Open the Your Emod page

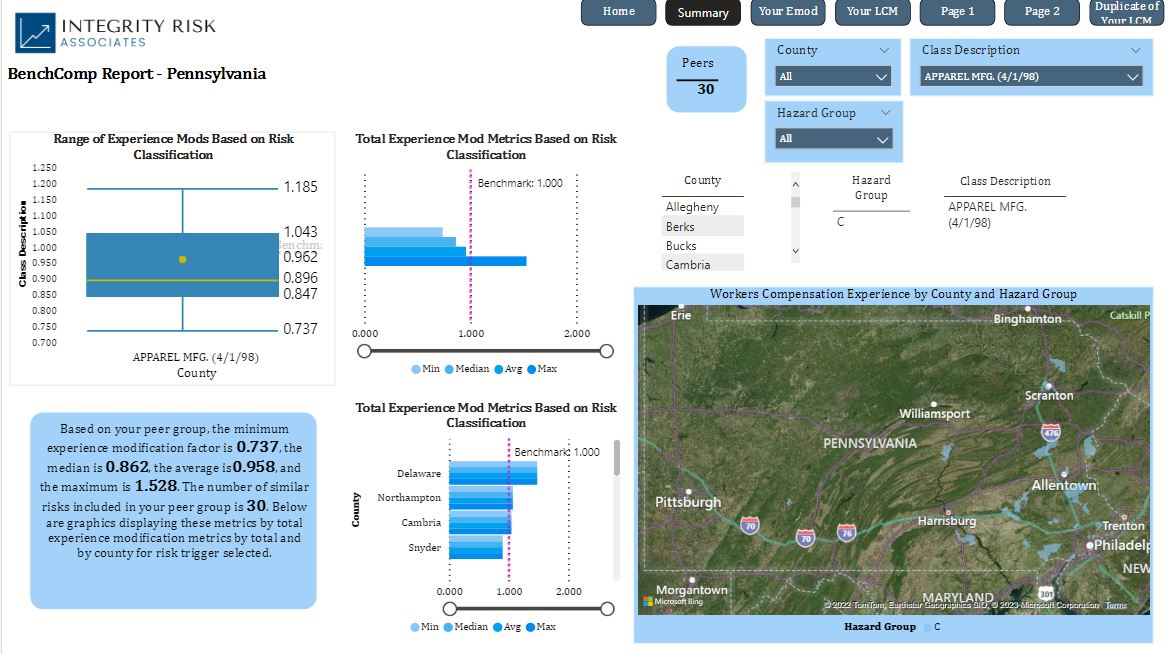coord(790,13)
